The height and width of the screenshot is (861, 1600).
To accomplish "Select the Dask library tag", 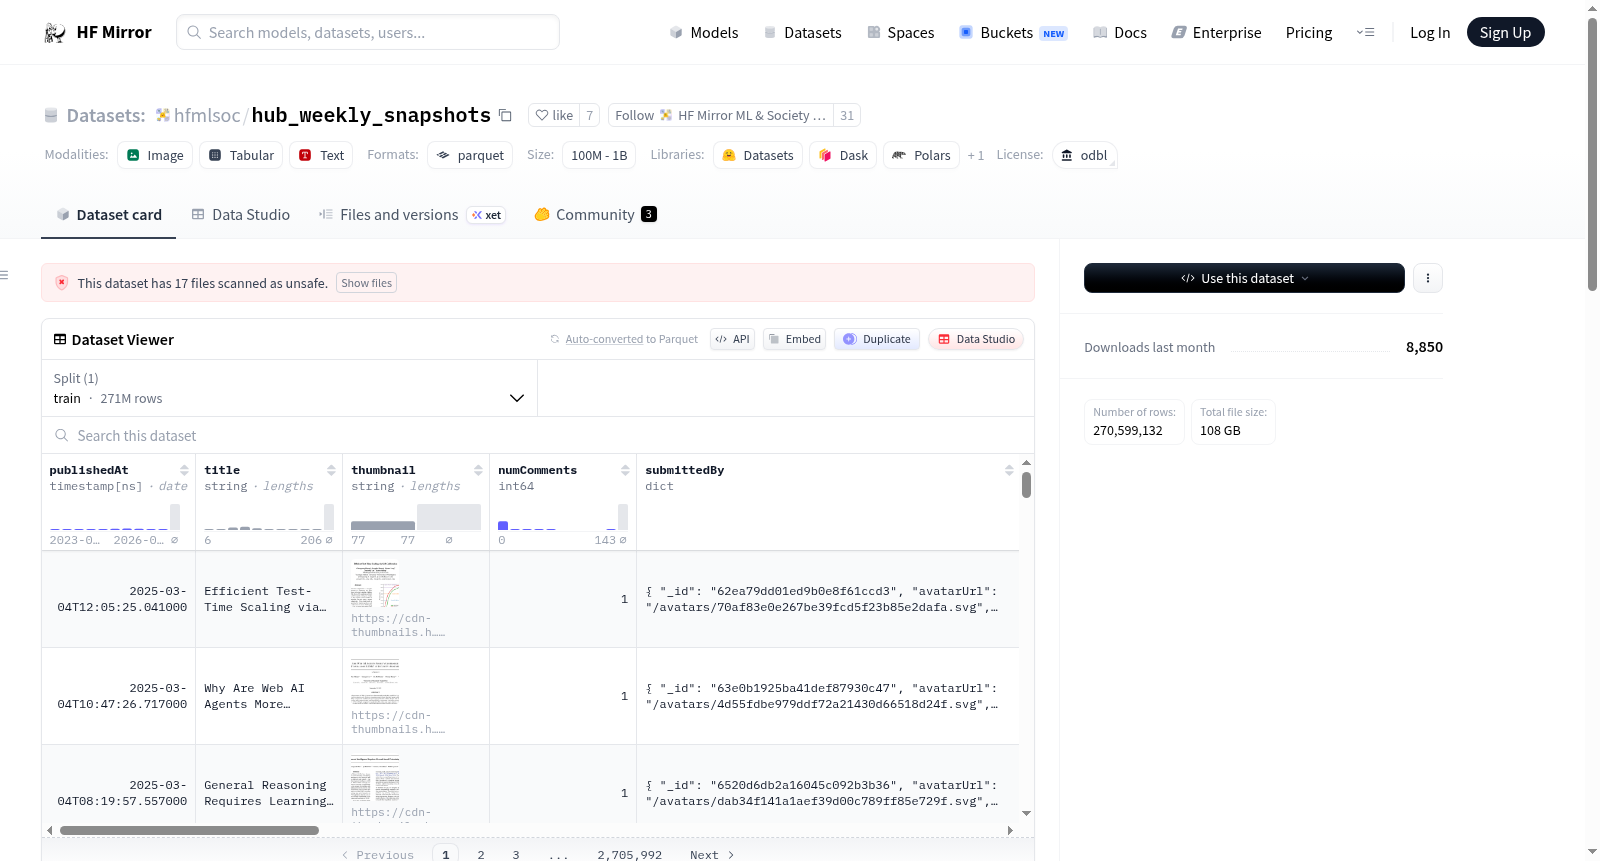I will pos(843,155).
